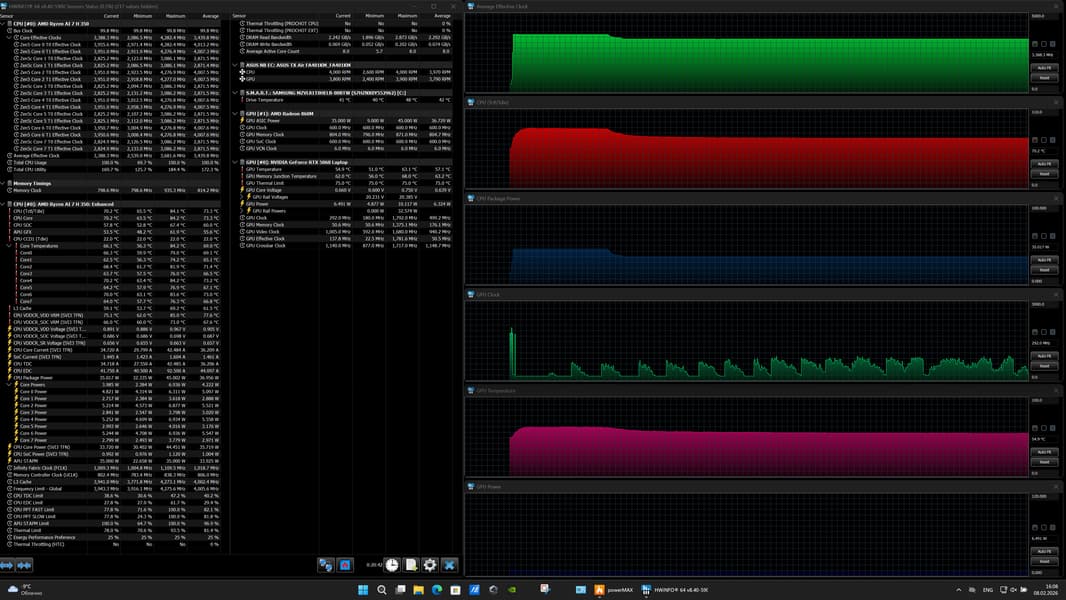Image resolution: width=1066 pixels, height=600 pixels.
Task: Click Auto Fit on CPU (Tctl/Tdie) graph
Action: [1044, 164]
